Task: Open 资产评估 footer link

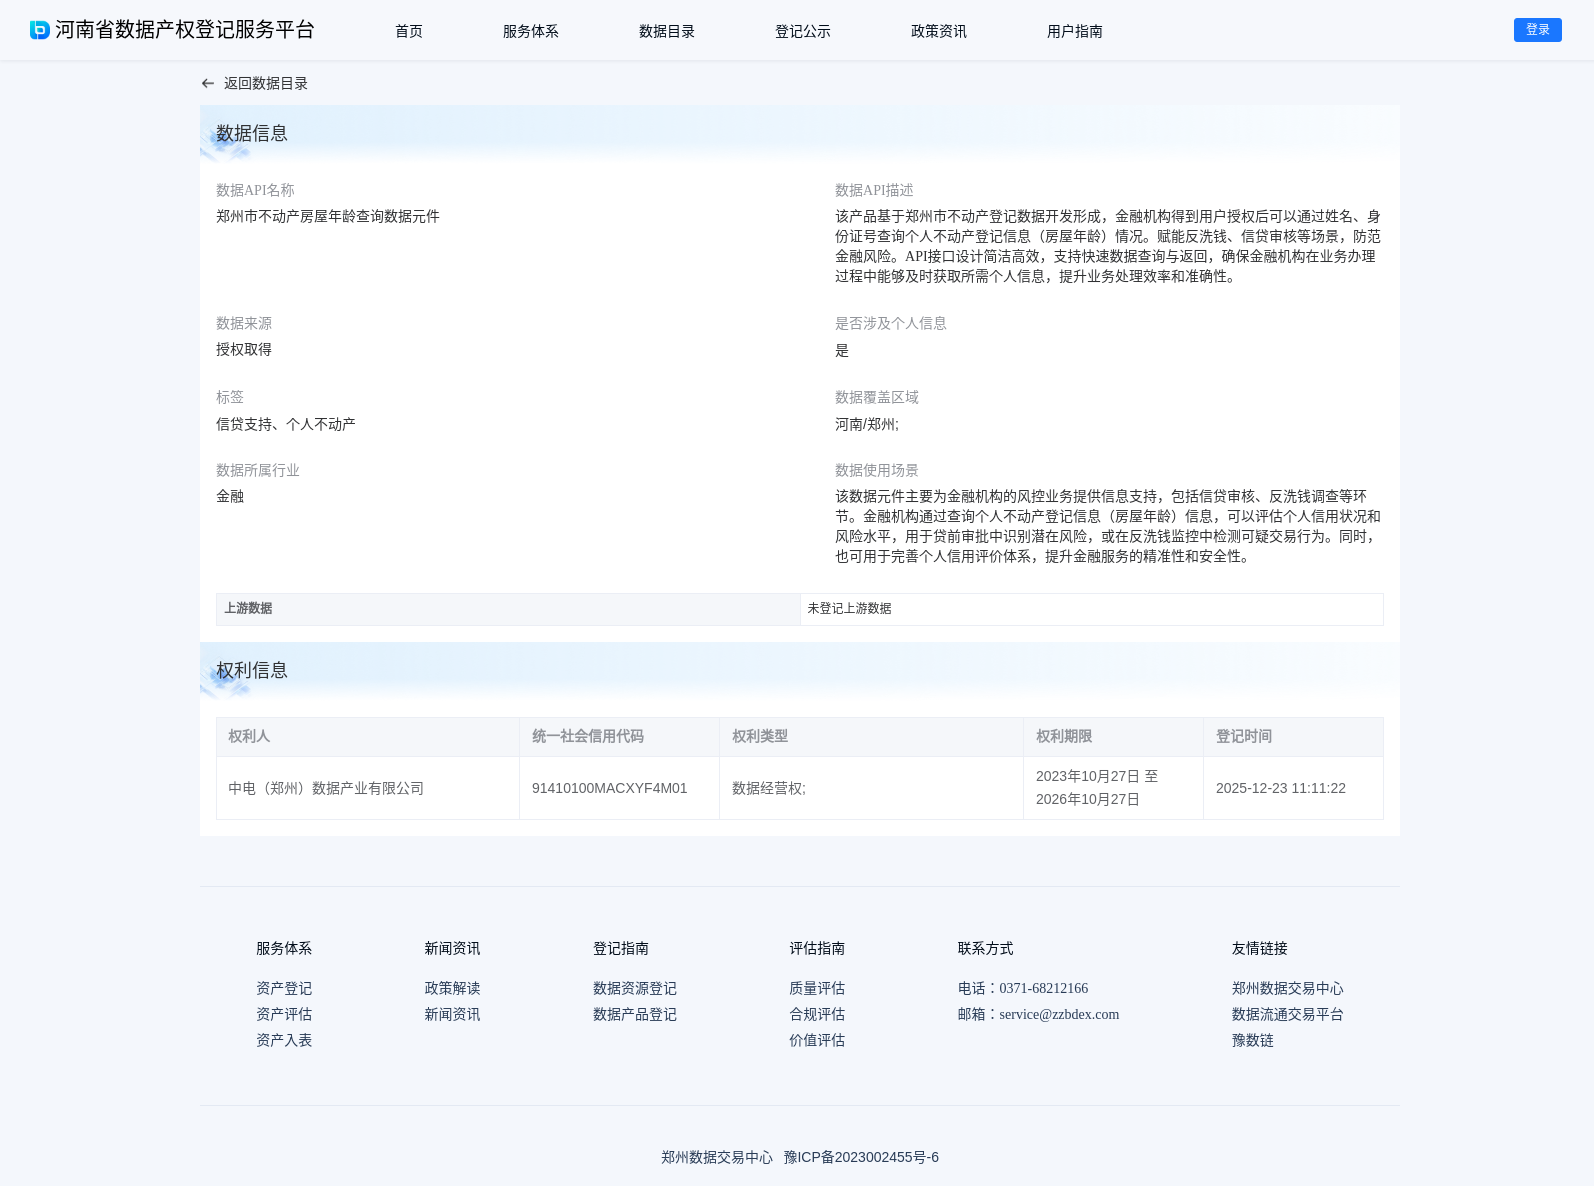Action: click(x=284, y=1014)
